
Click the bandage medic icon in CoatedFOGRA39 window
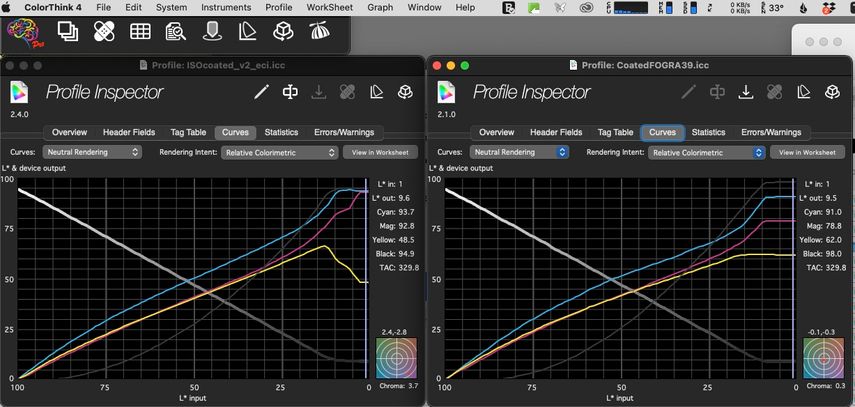click(x=774, y=92)
